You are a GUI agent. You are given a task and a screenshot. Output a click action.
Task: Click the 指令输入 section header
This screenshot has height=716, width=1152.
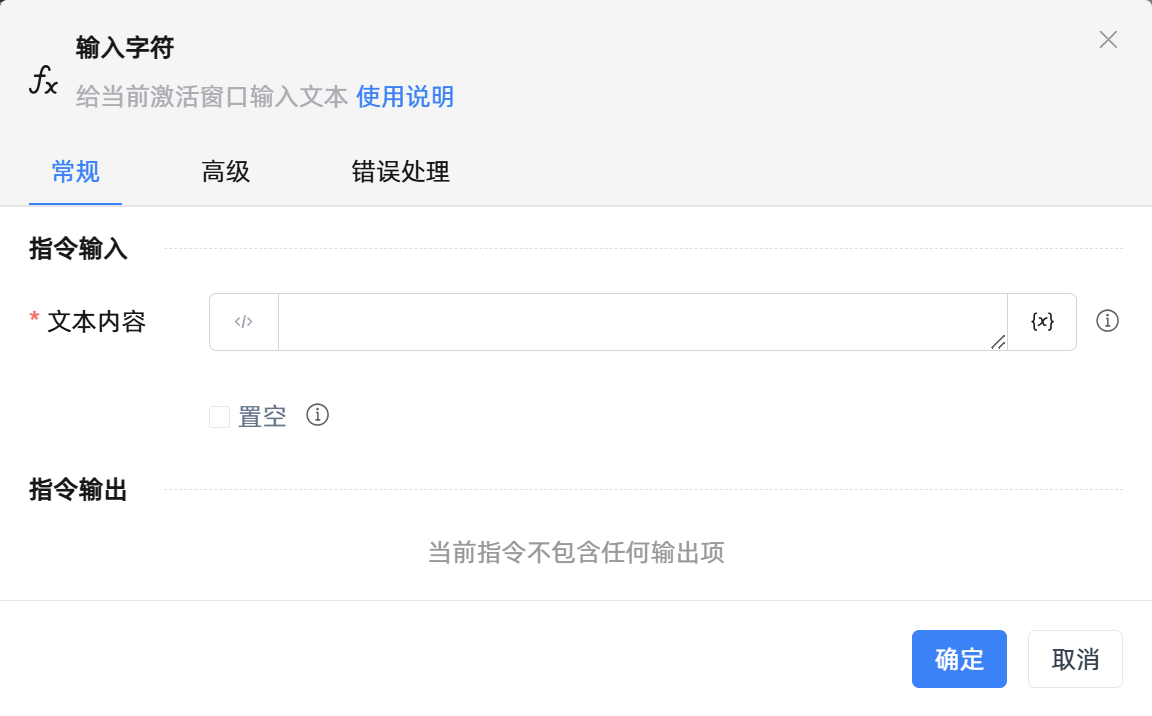point(78,249)
